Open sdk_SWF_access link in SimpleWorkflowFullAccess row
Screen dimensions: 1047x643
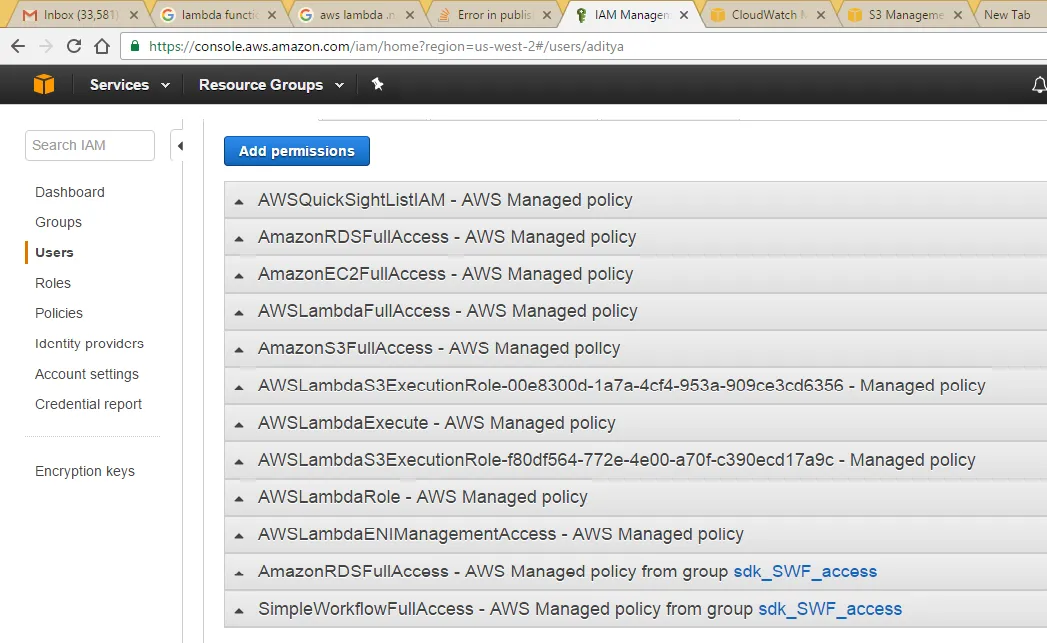tap(830, 609)
